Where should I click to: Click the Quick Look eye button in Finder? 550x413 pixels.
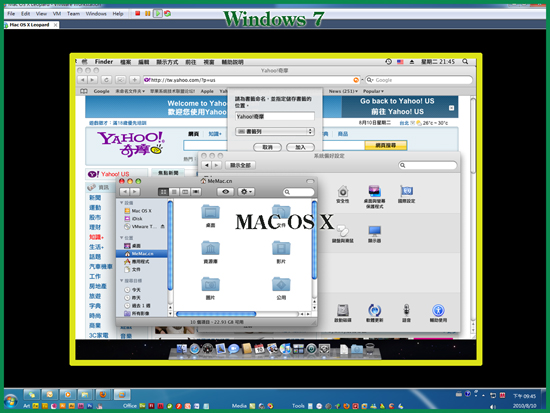(226, 192)
